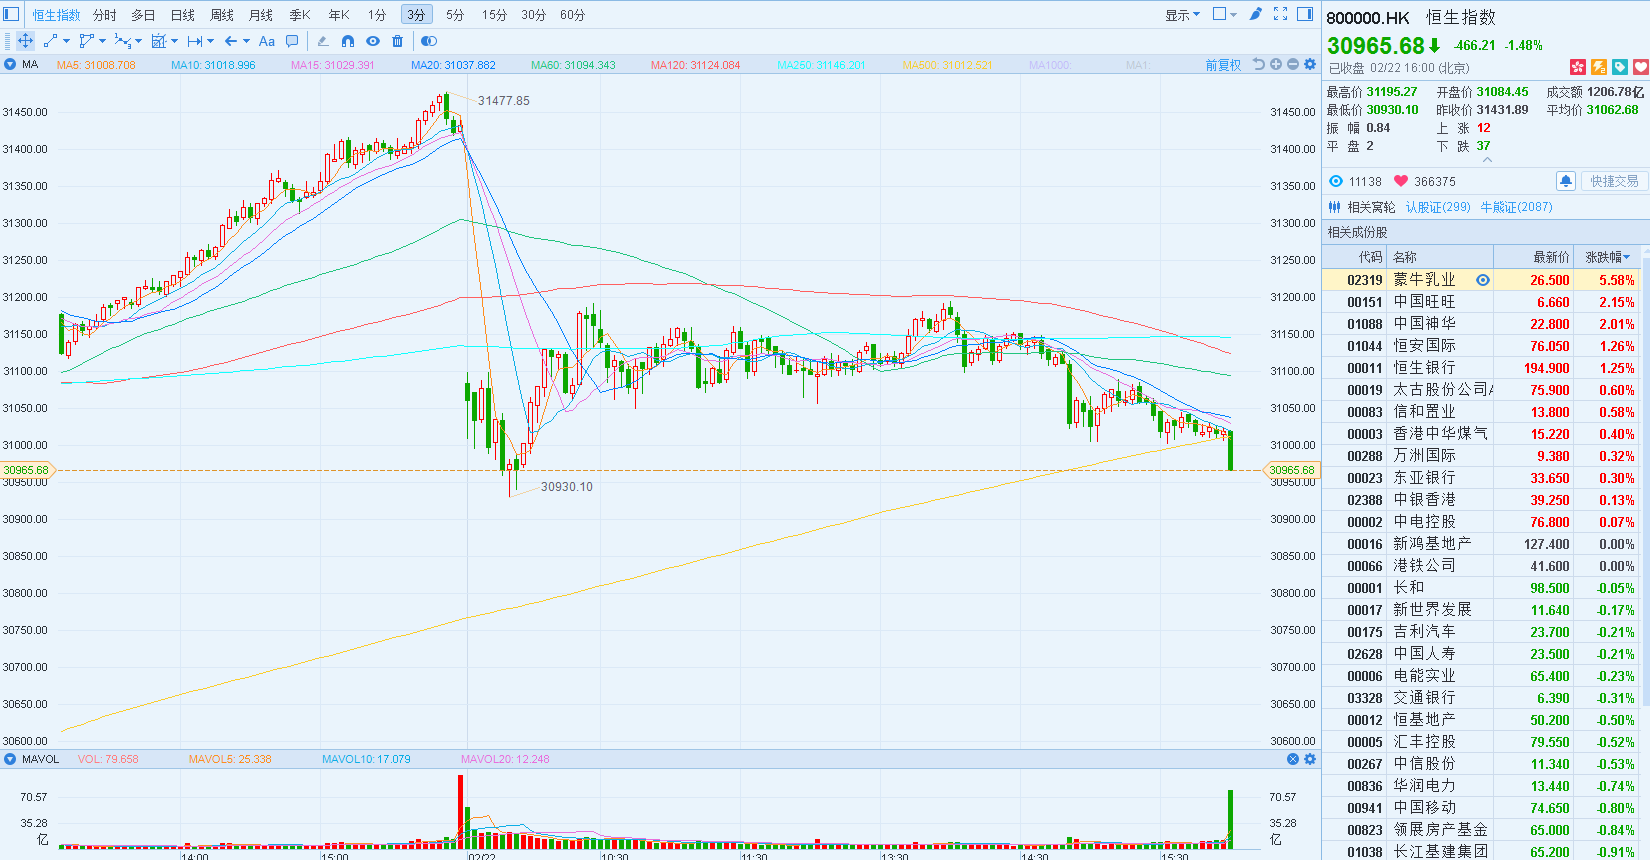Open the 显示 display dropdown
Image resolution: width=1650 pixels, height=860 pixels.
click(x=1182, y=15)
